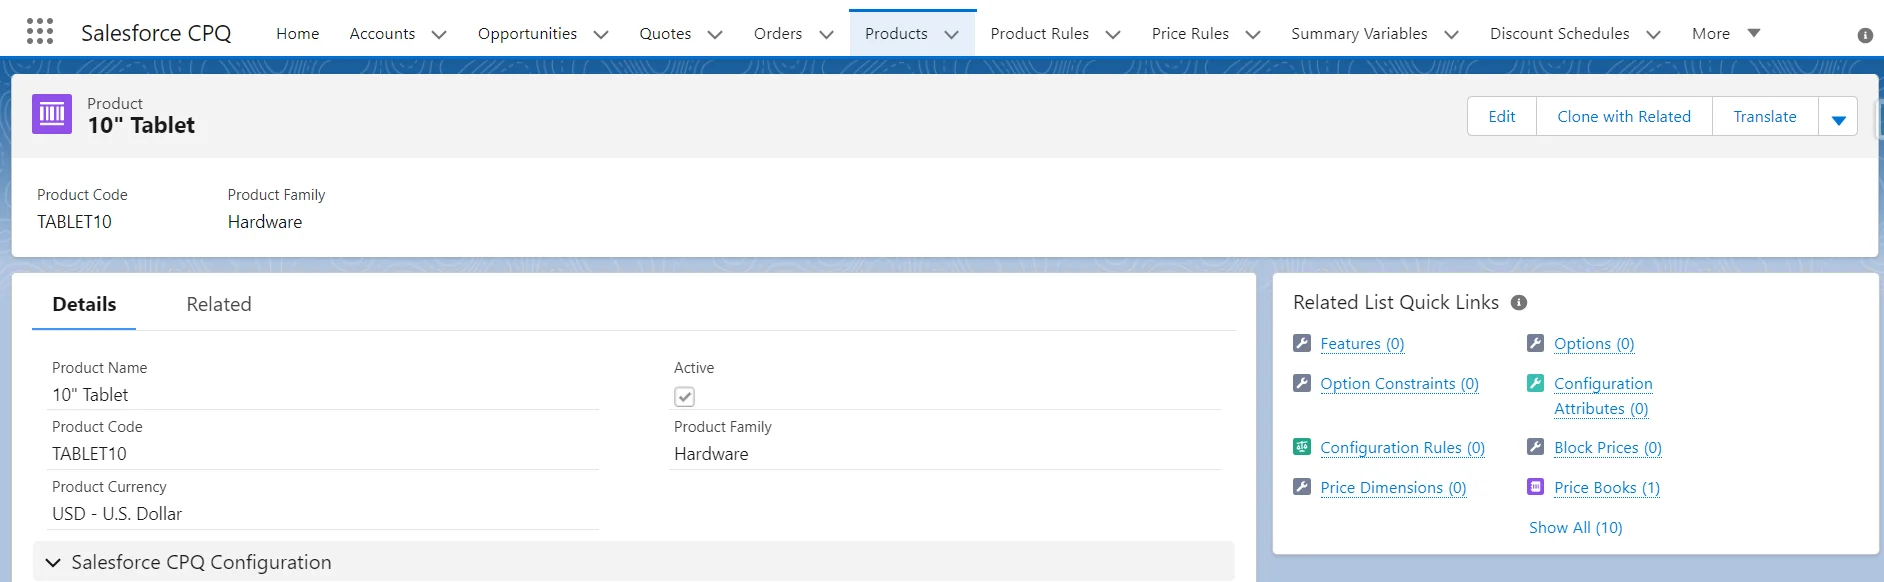
Task: Open the Features (0) link
Action: pyautogui.click(x=1362, y=344)
